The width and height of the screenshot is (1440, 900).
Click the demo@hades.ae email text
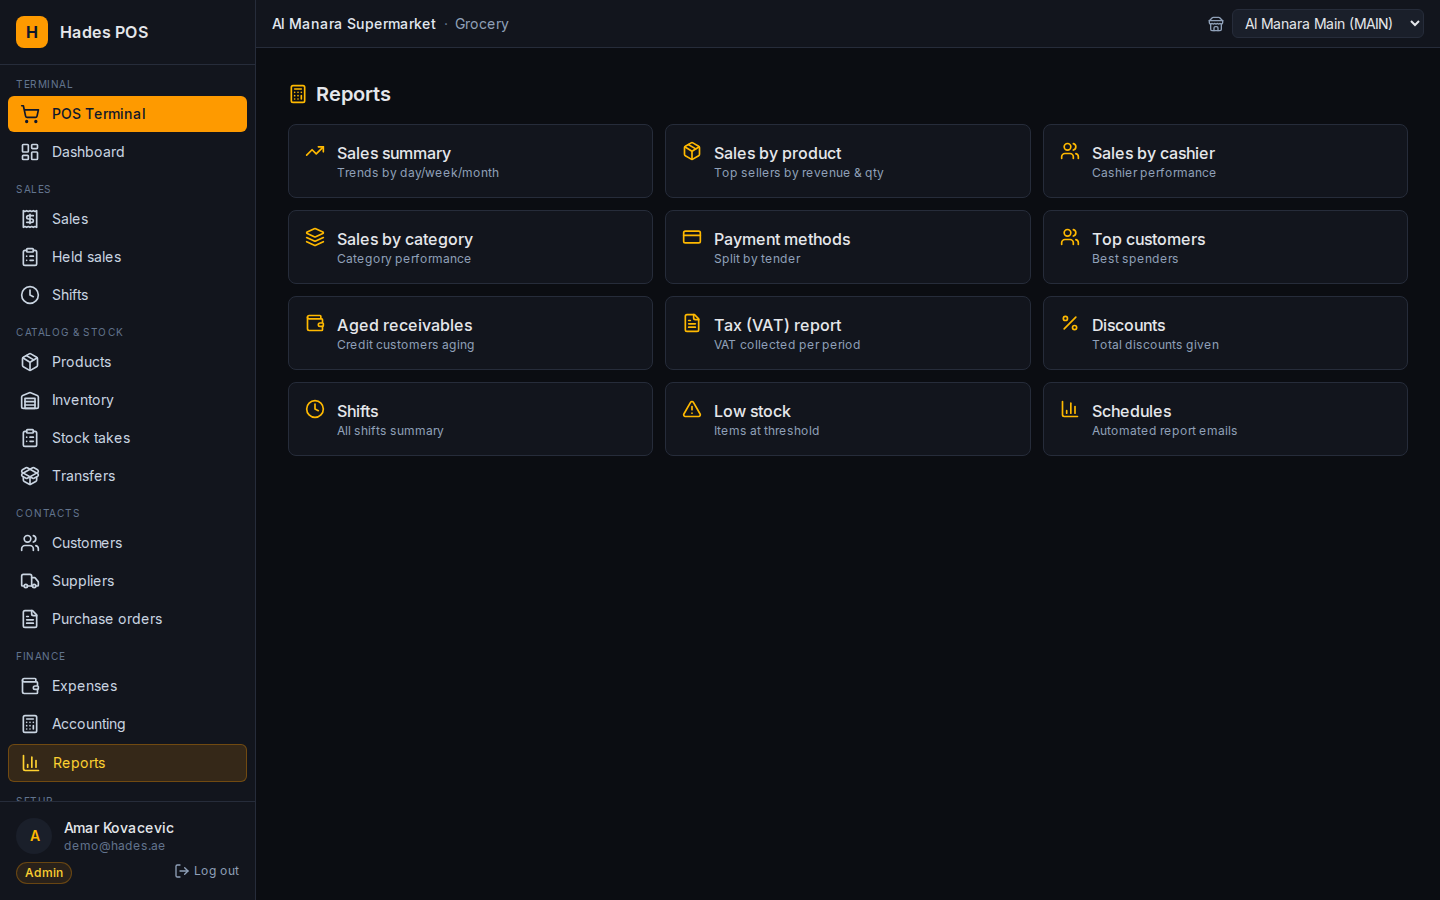(x=114, y=846)
